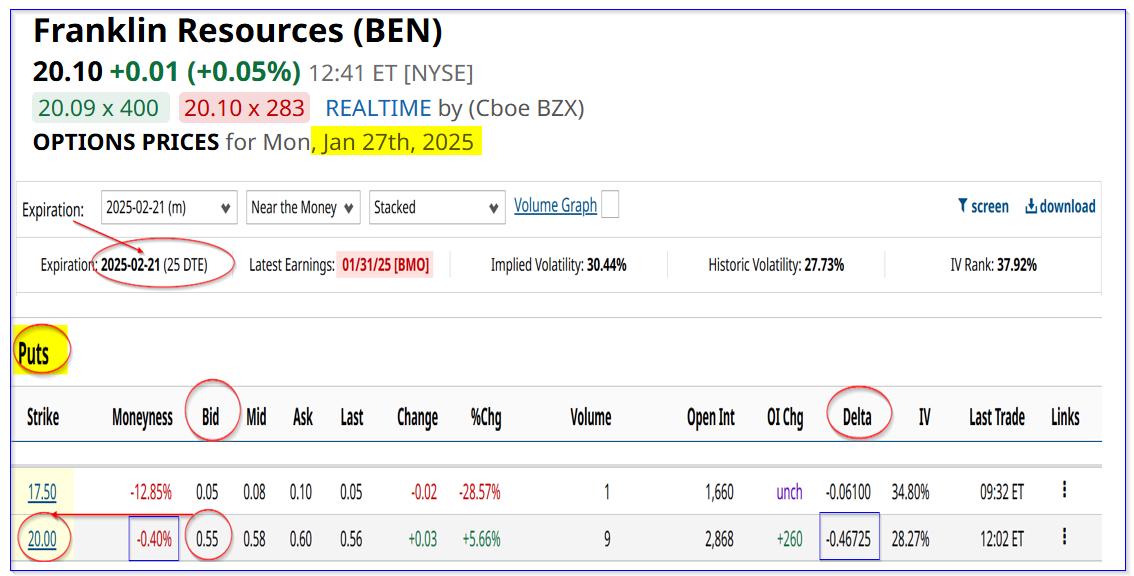Screen dimensions: 1134x576
Task: Sort by the IV column header
Action: coord(924,417)
